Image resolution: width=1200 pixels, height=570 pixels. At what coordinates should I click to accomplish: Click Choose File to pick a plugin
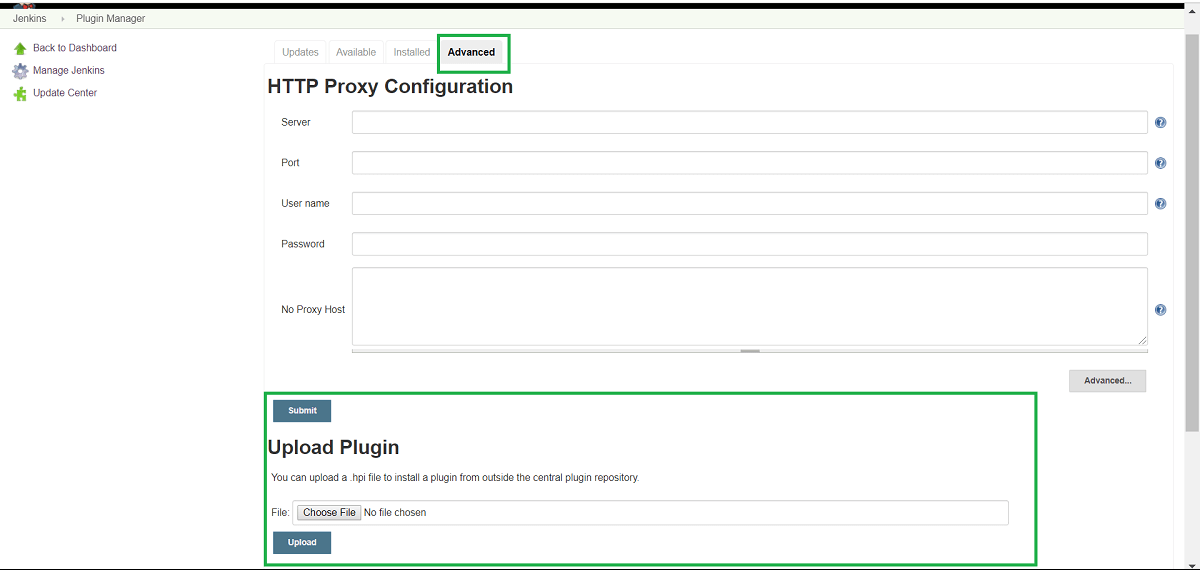[329, 513]
